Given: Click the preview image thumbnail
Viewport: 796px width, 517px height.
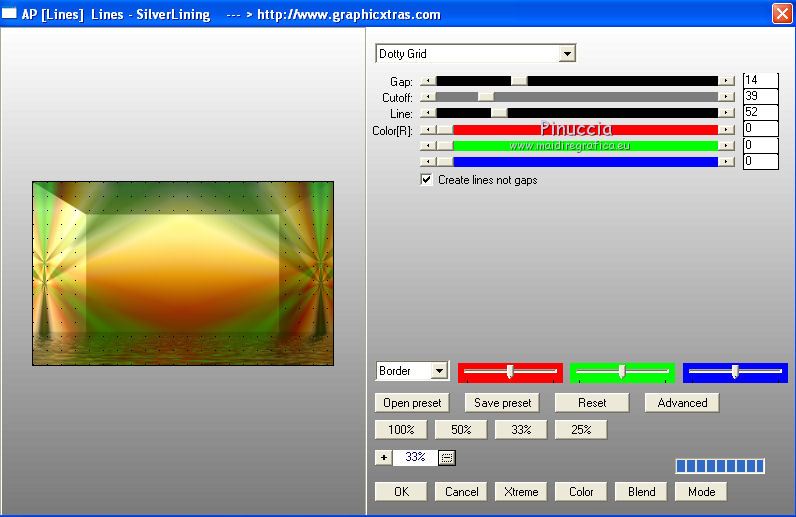Looking at the screenshot, I should coord(183,273).
